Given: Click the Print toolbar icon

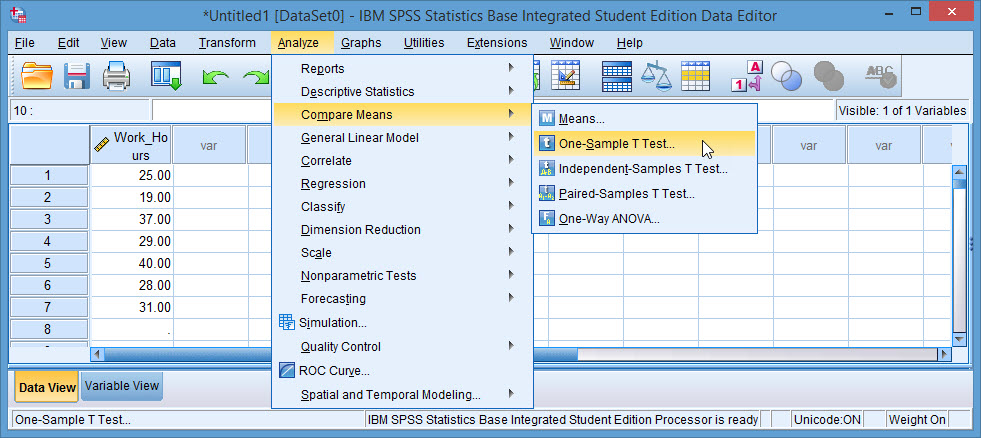Looking at the screenshot, I should click(116, 76).
